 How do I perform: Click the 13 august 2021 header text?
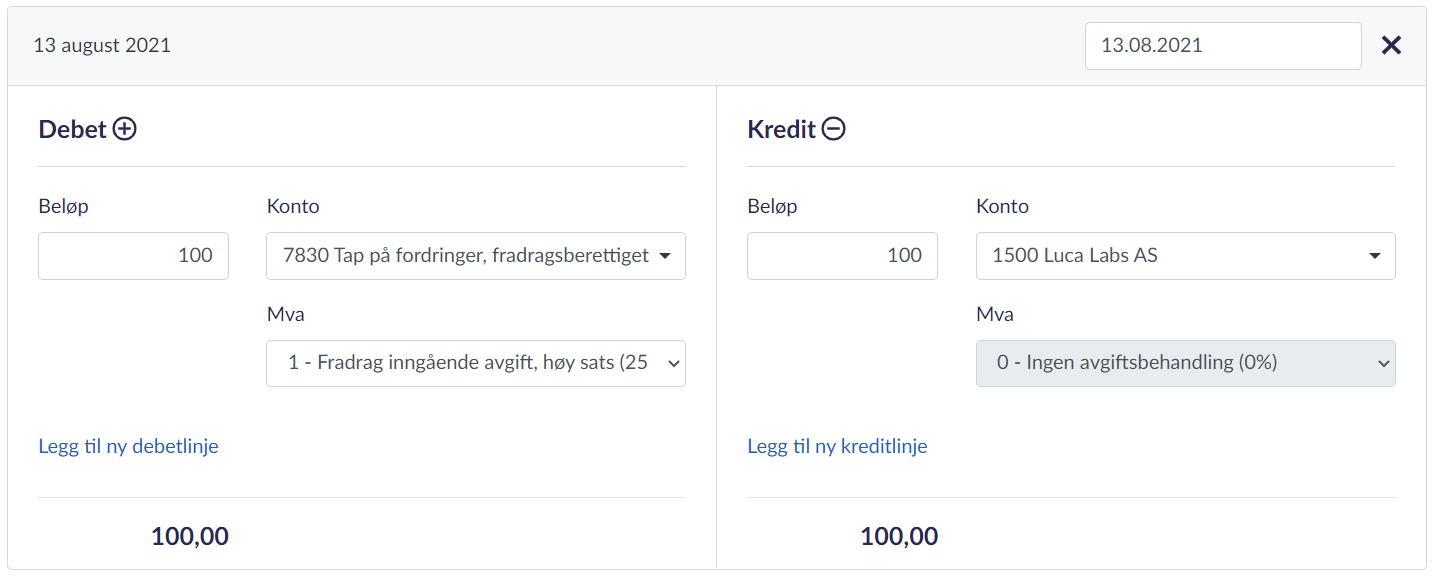tap(102, 46)
